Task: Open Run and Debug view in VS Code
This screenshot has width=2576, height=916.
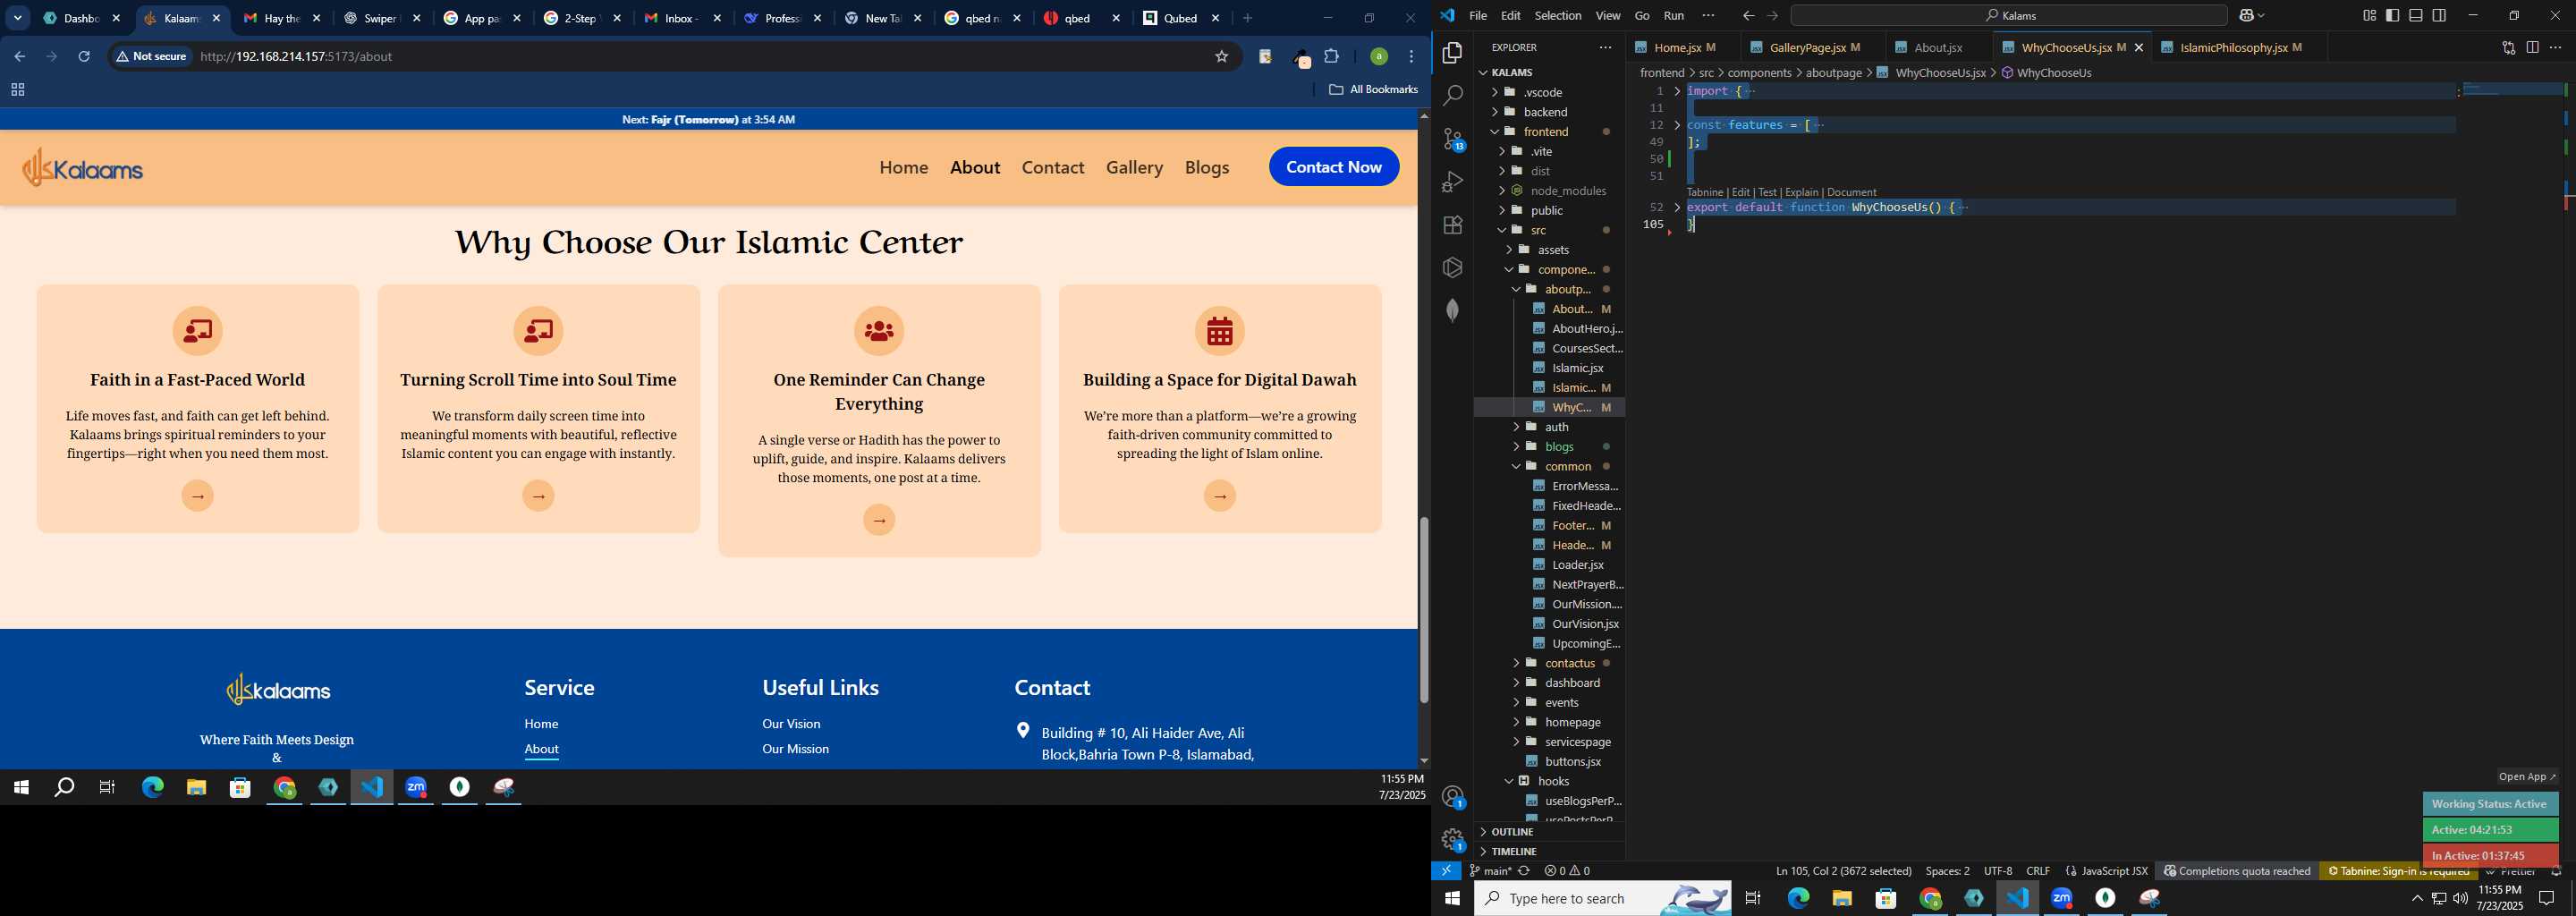Action: (1453, 182)
